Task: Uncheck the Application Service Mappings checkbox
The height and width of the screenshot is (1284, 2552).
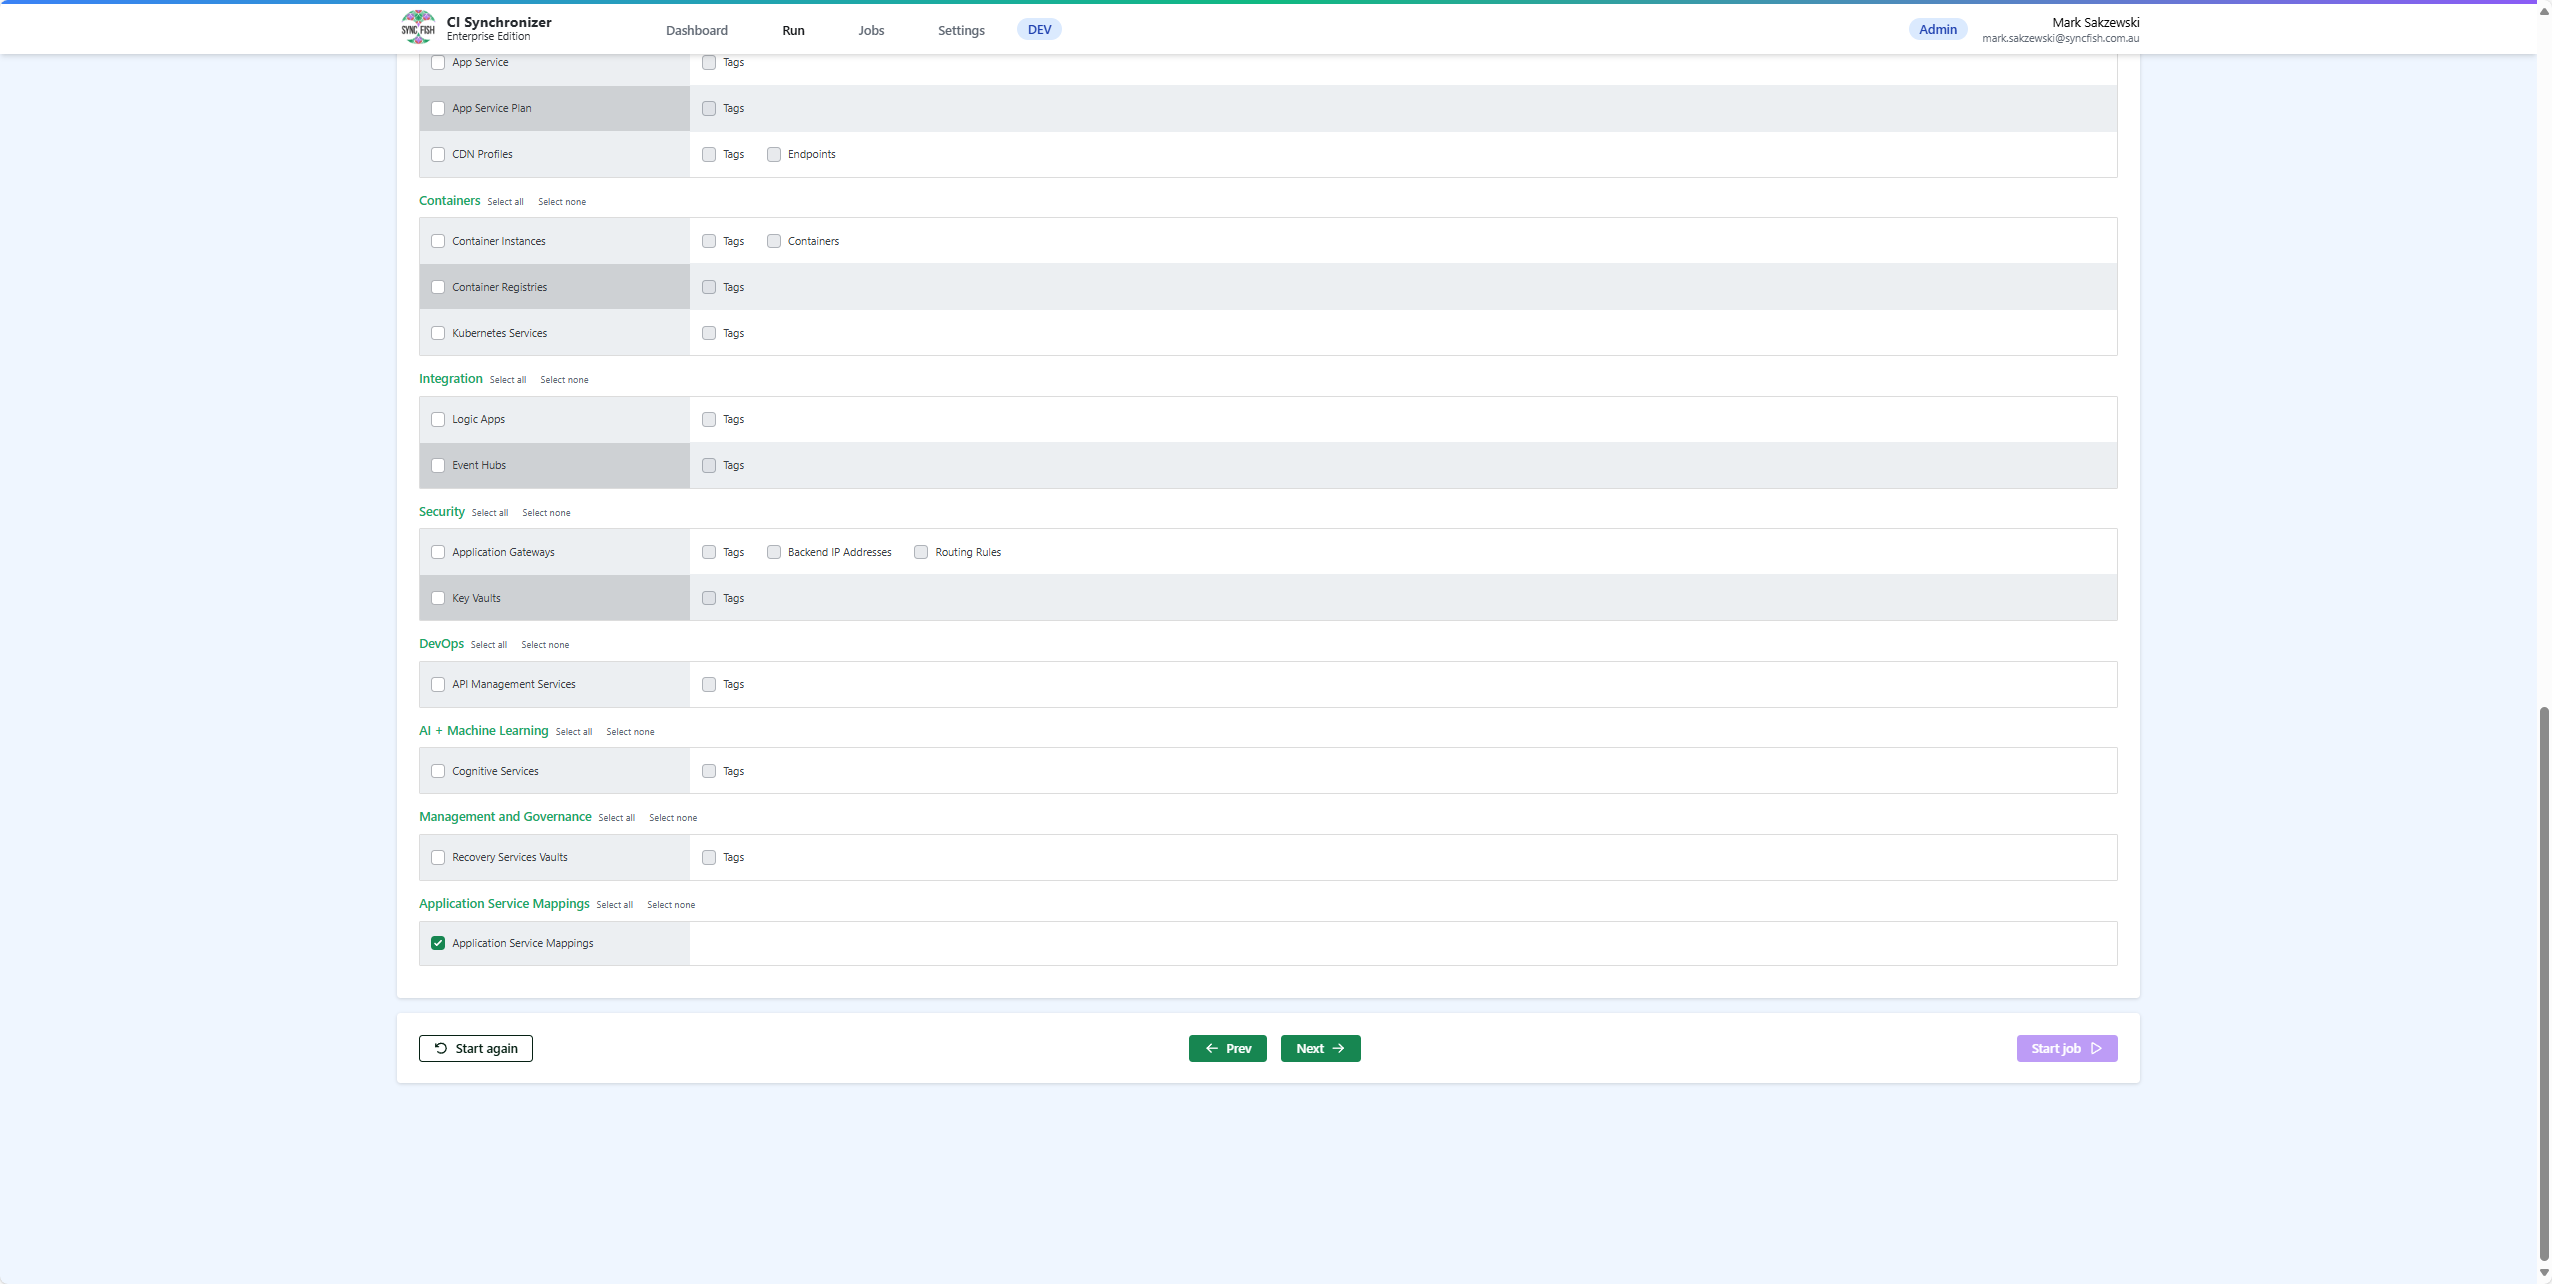Action: pyautogui.click(x=438, y=944)
